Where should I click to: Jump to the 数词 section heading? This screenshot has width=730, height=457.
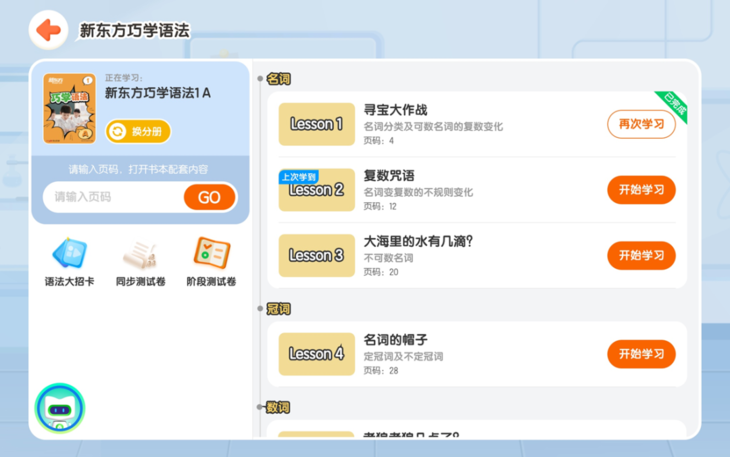coord(278,408)
